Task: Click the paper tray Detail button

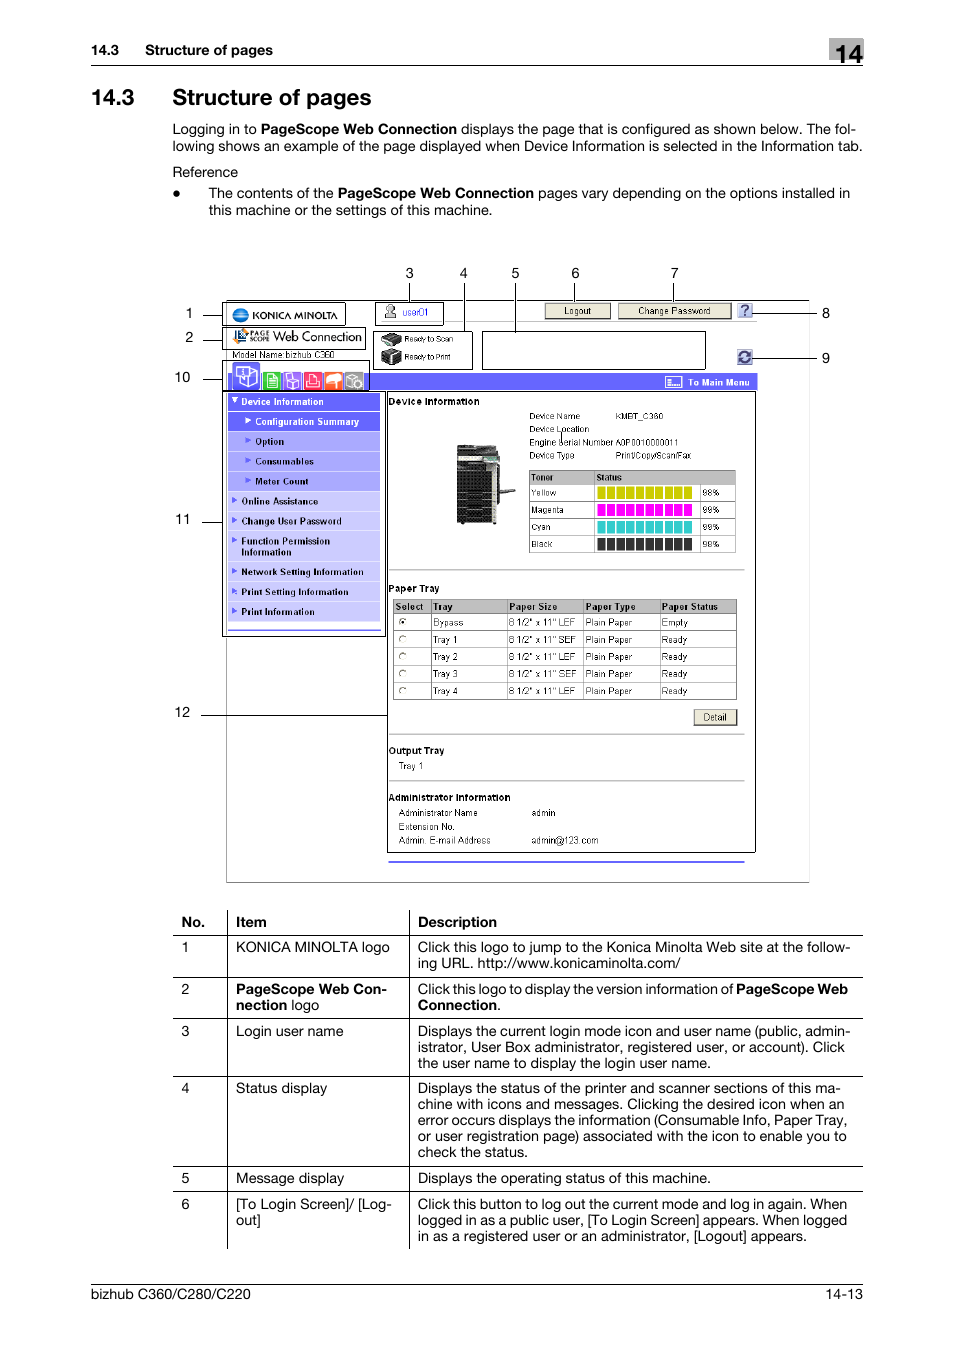Action: 715,717
